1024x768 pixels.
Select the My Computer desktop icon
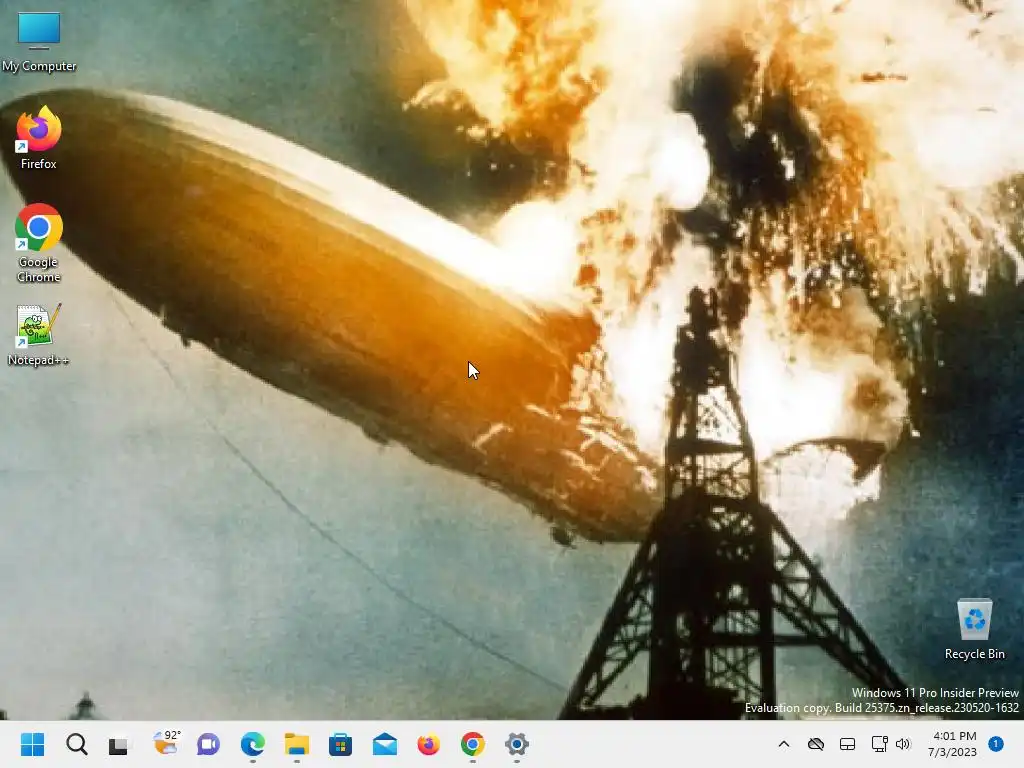(39, 42)
